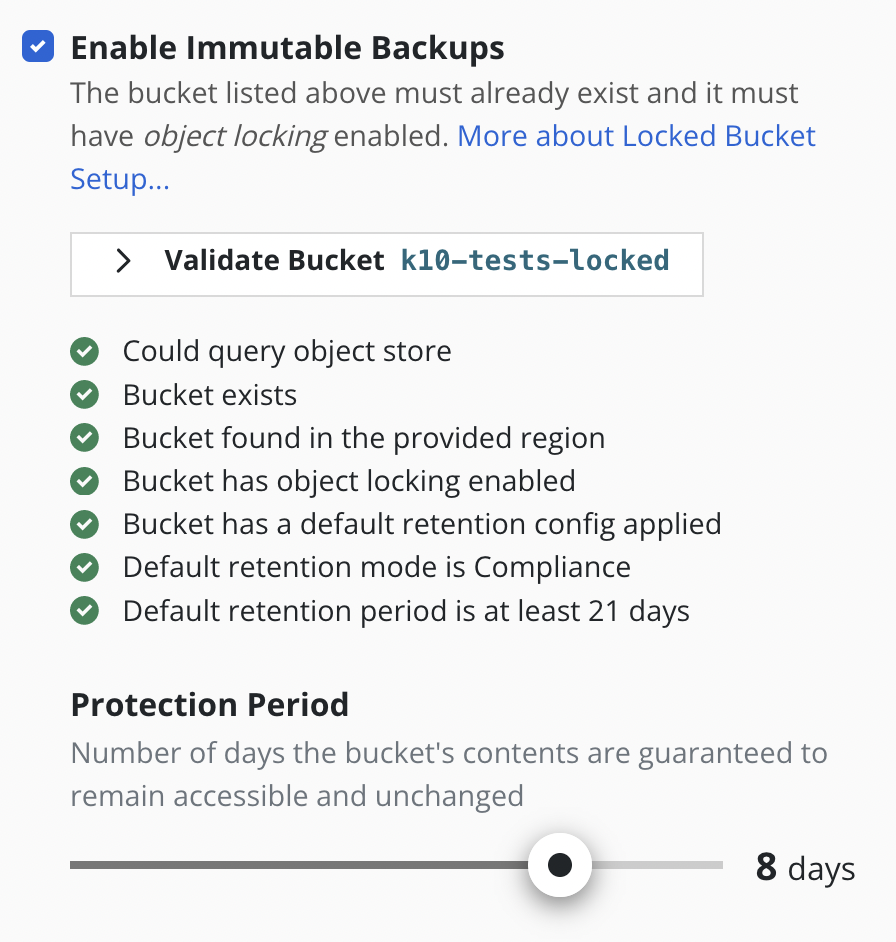
Task: Click the filled slider track left of the handle
Action: click(300, 865)
